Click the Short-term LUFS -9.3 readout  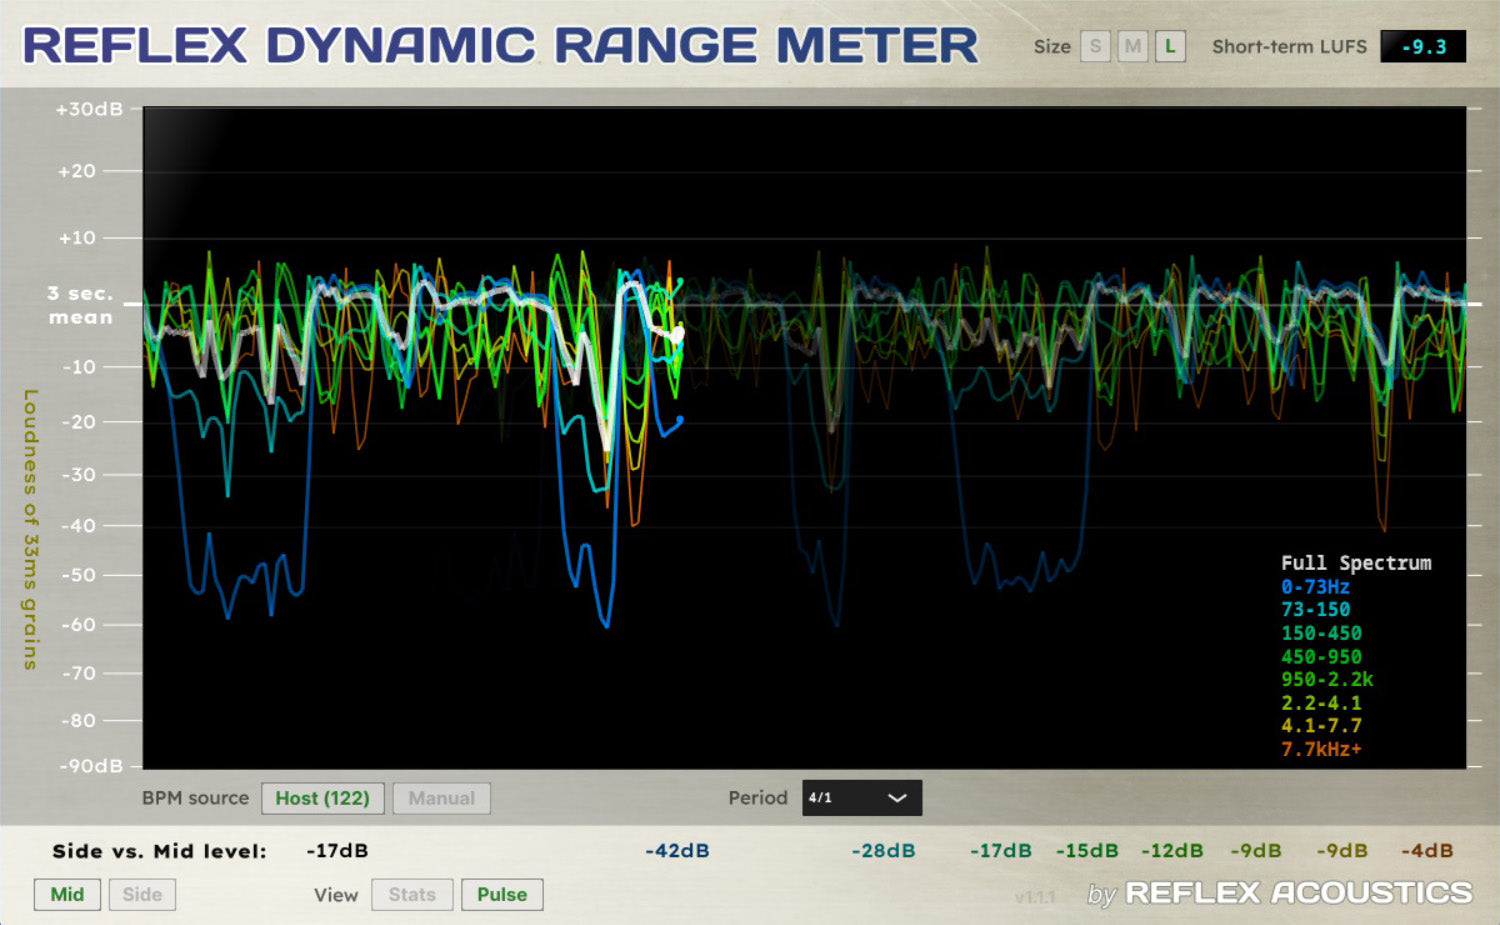click(1424, 46)
